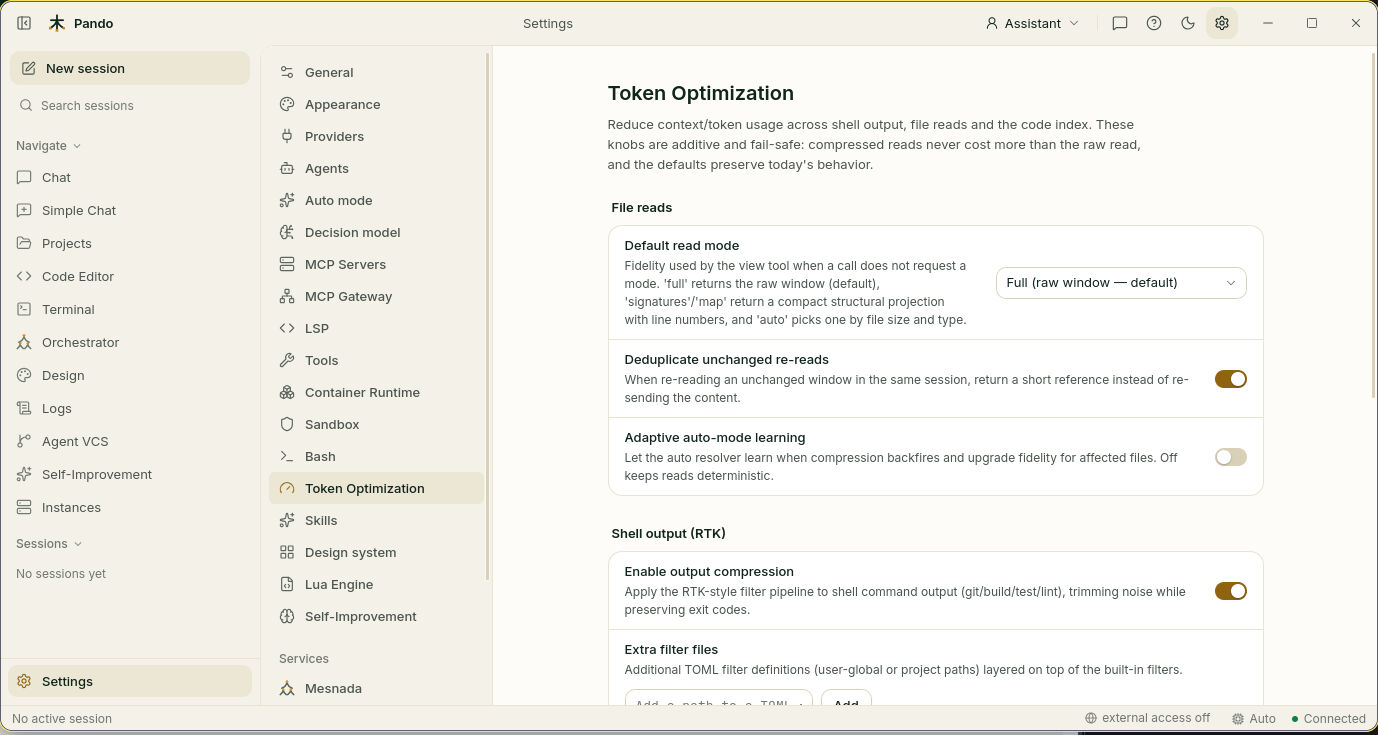This screenshot has width=1378, height=735.
Task: Open the Default read mode dropdown
Action: coord(1121,283)
